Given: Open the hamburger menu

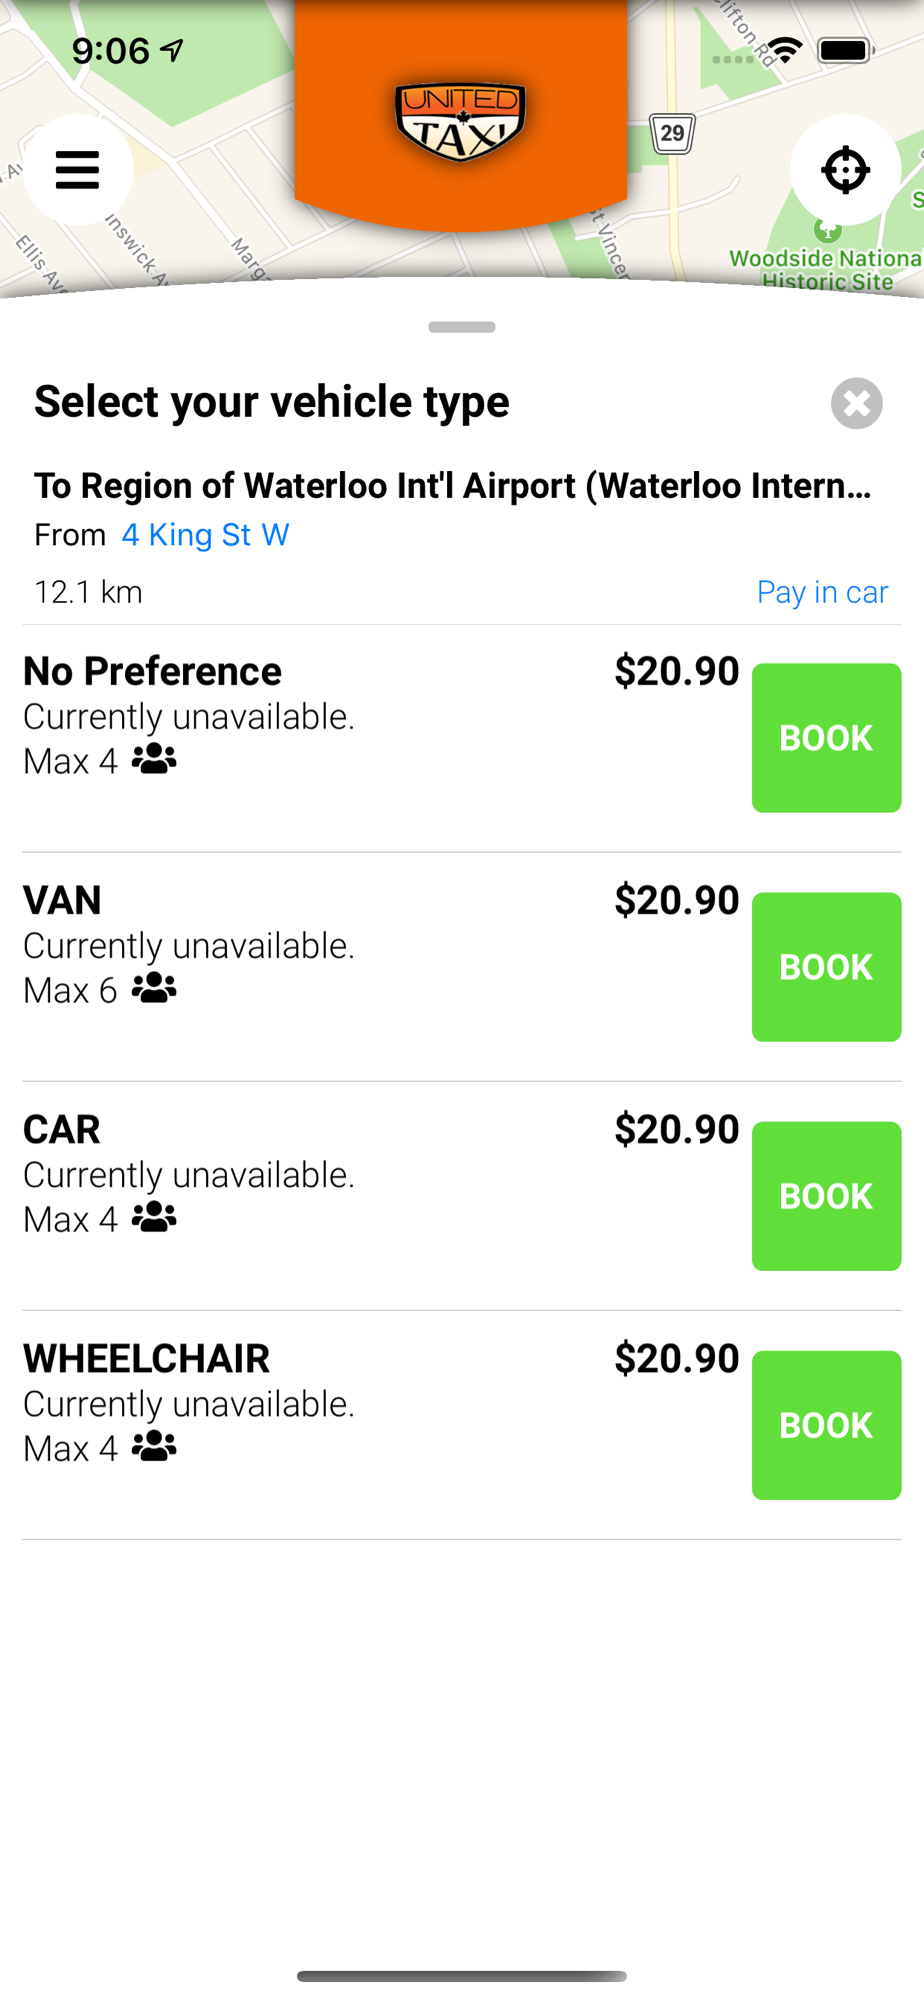Looking at the screenshot, I should point(77,170).
